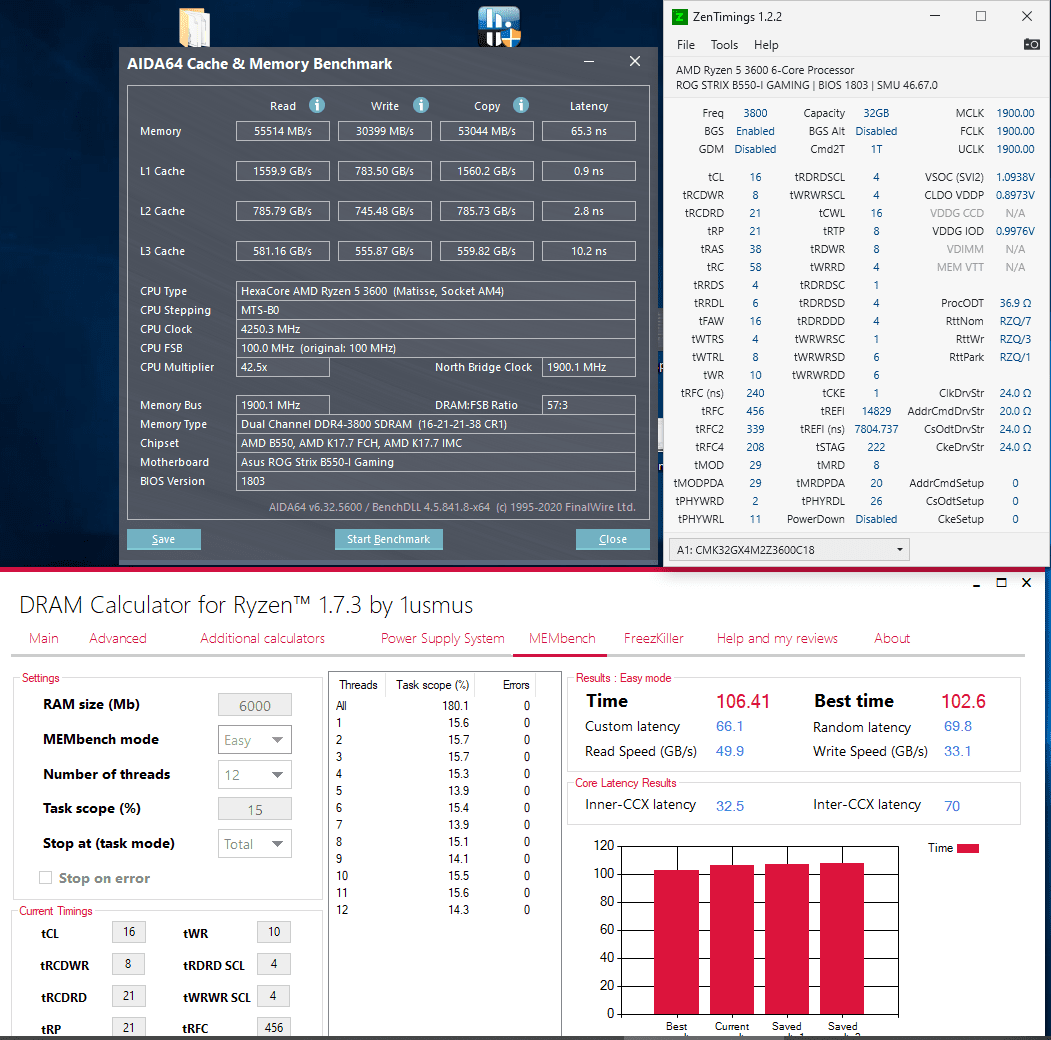
Task: Click the red Time legend swatch in chart
Action: point(968,848)
